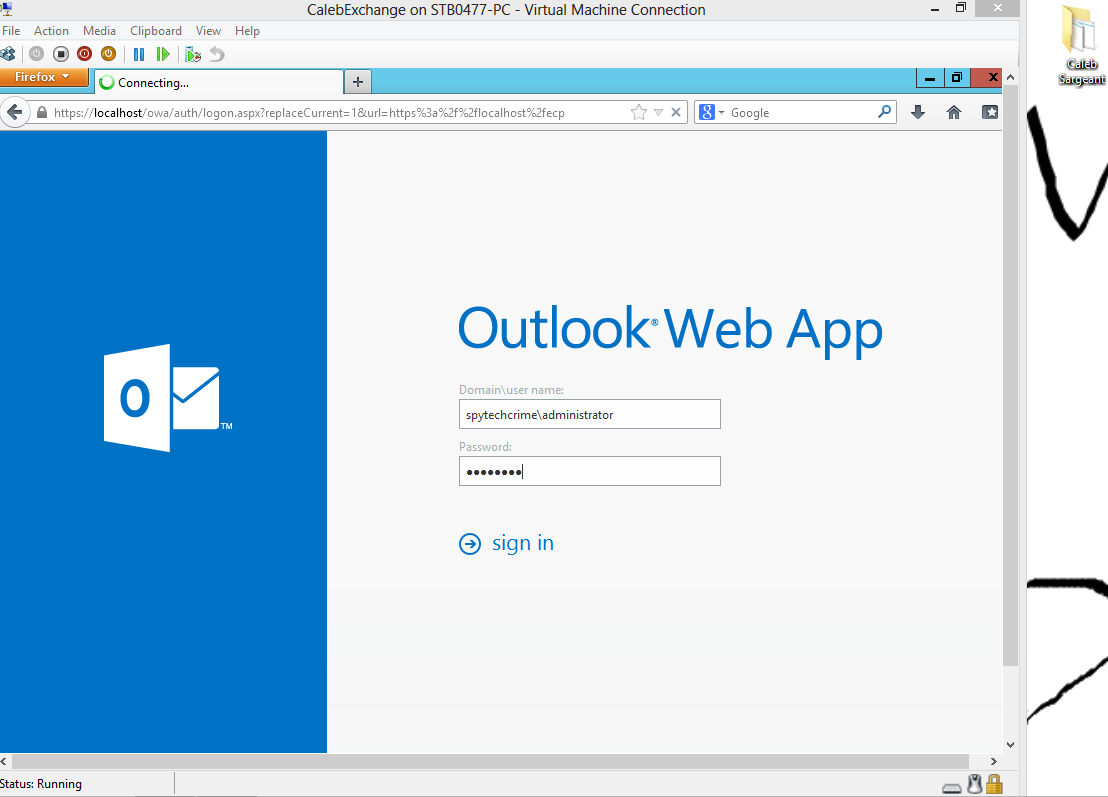Restore the inner Firefox window
The image size is (1108, 797).
(957, 78)
